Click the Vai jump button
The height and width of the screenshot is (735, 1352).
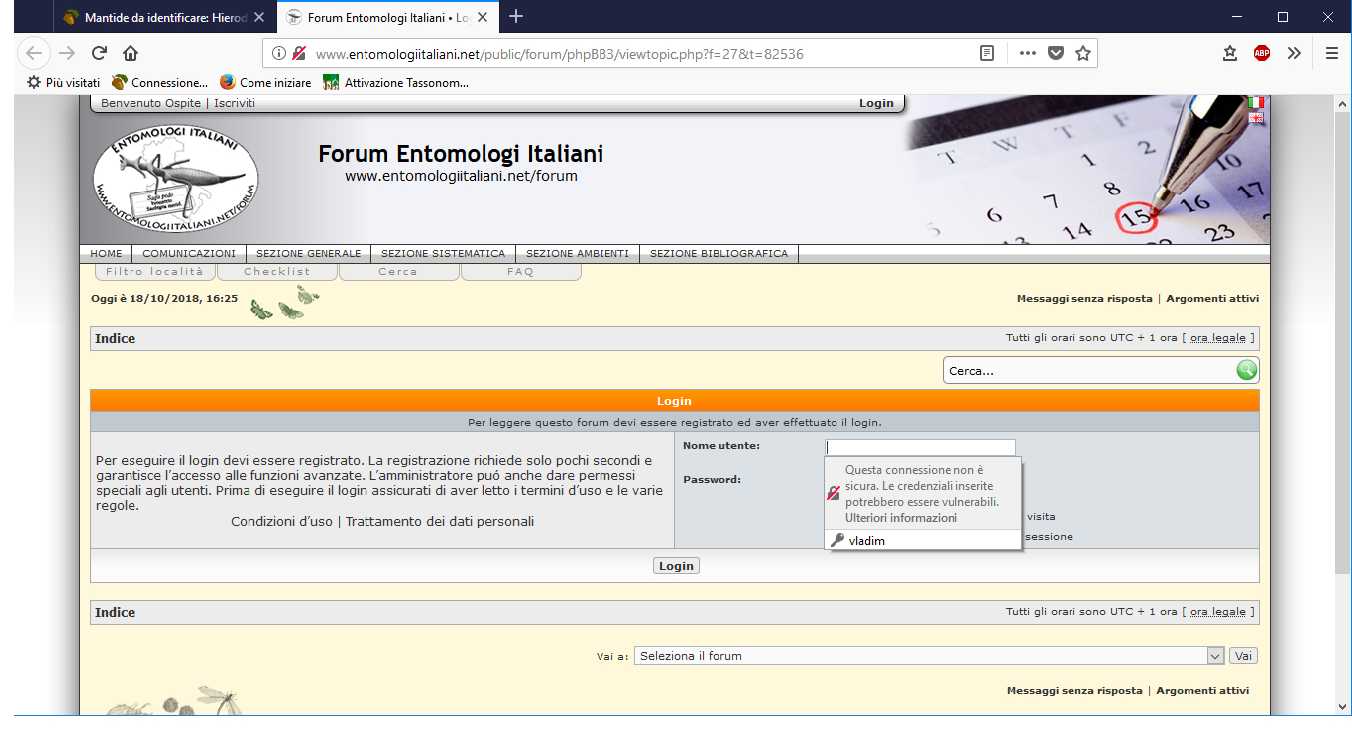click(x=1243, y=656)
